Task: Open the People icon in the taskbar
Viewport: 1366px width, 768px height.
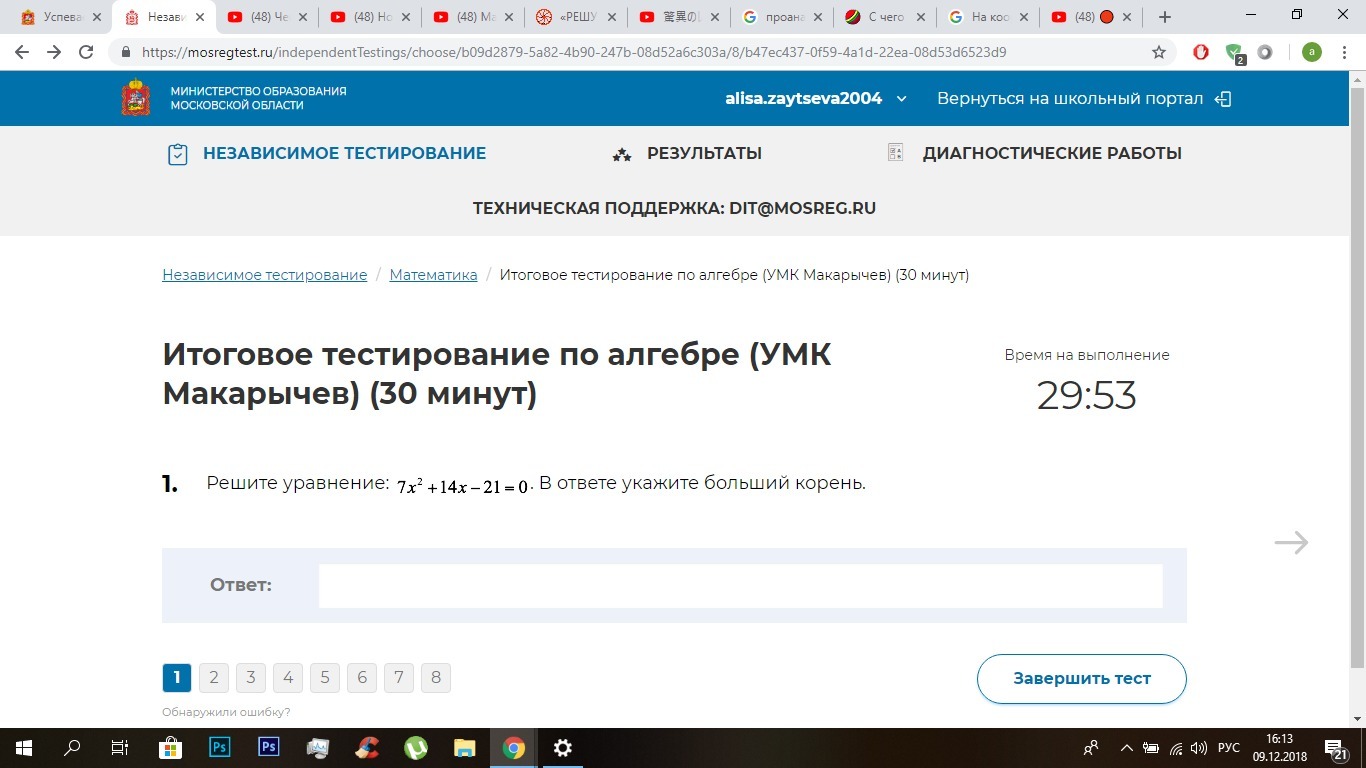Action: (x=1091, y=748)
